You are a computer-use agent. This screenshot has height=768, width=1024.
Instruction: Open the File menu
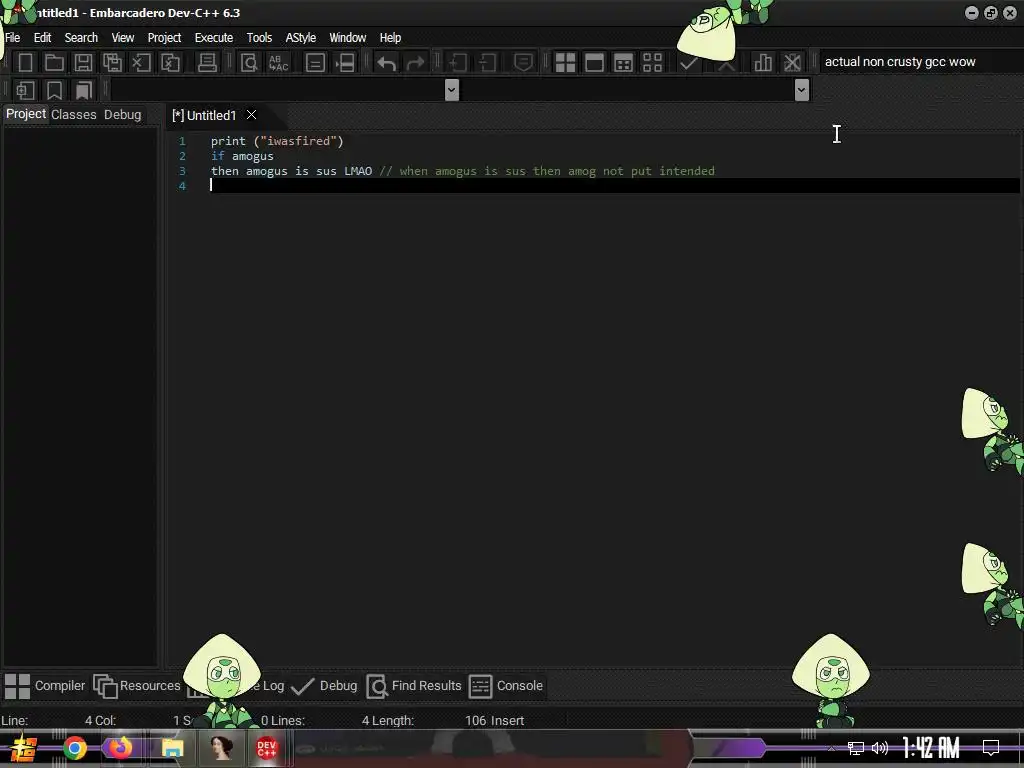coord(12,38)
